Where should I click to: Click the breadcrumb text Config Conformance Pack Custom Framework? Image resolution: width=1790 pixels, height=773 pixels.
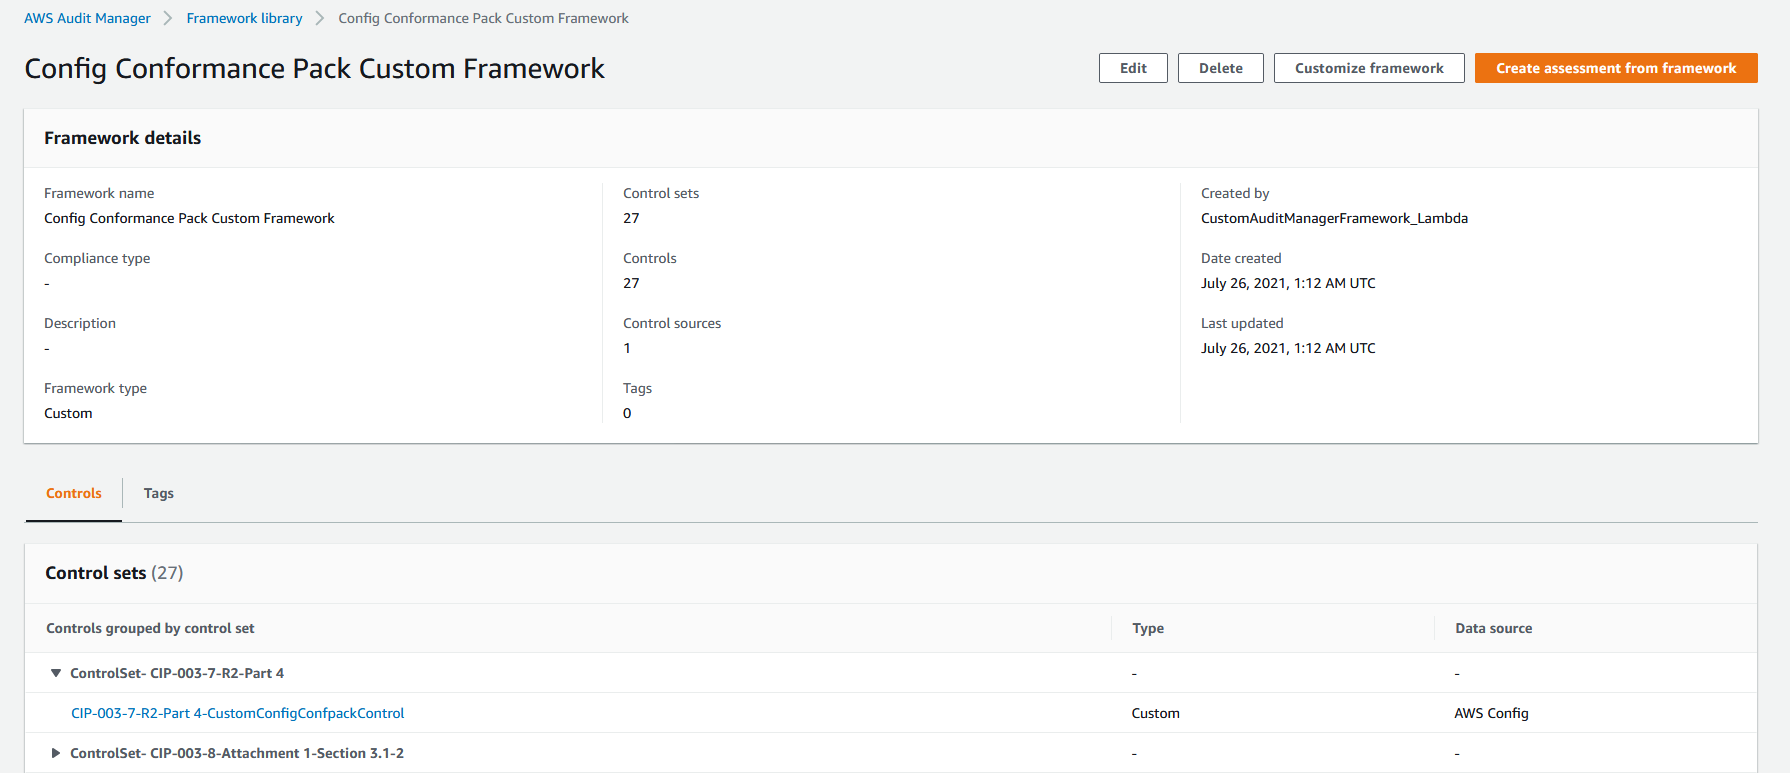pos(483,18)
